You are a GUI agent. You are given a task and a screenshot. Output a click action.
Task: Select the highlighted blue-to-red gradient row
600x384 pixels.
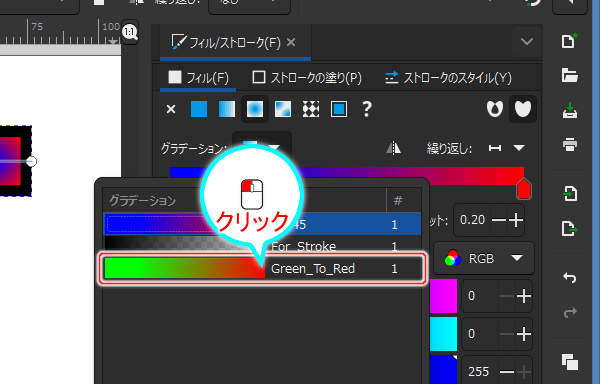coord(262,224)
